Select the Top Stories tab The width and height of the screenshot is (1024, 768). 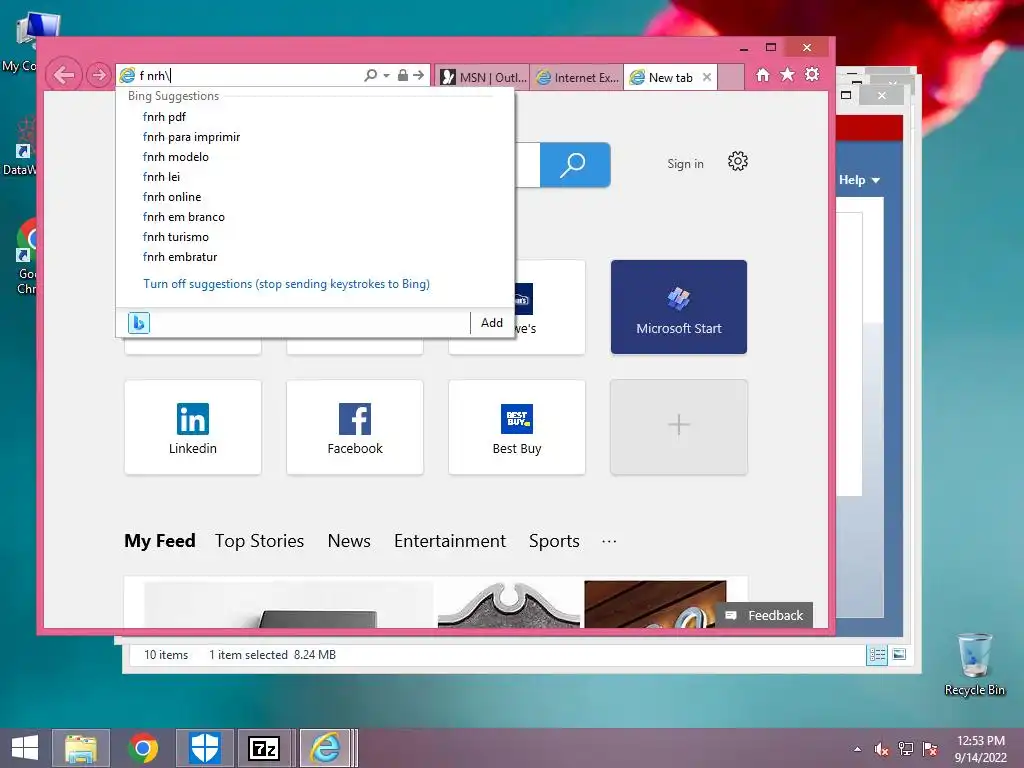(x=259, y=541)
